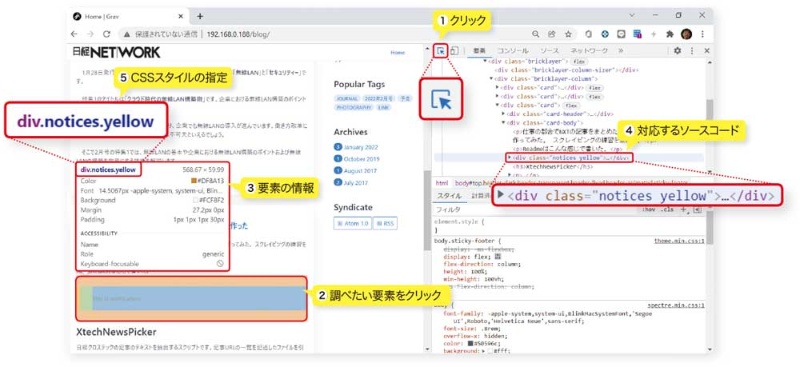The height and width of the screenshot is (367, 800).
Task: Select the 要素 tab in DevTools
Action: (479, 51)
